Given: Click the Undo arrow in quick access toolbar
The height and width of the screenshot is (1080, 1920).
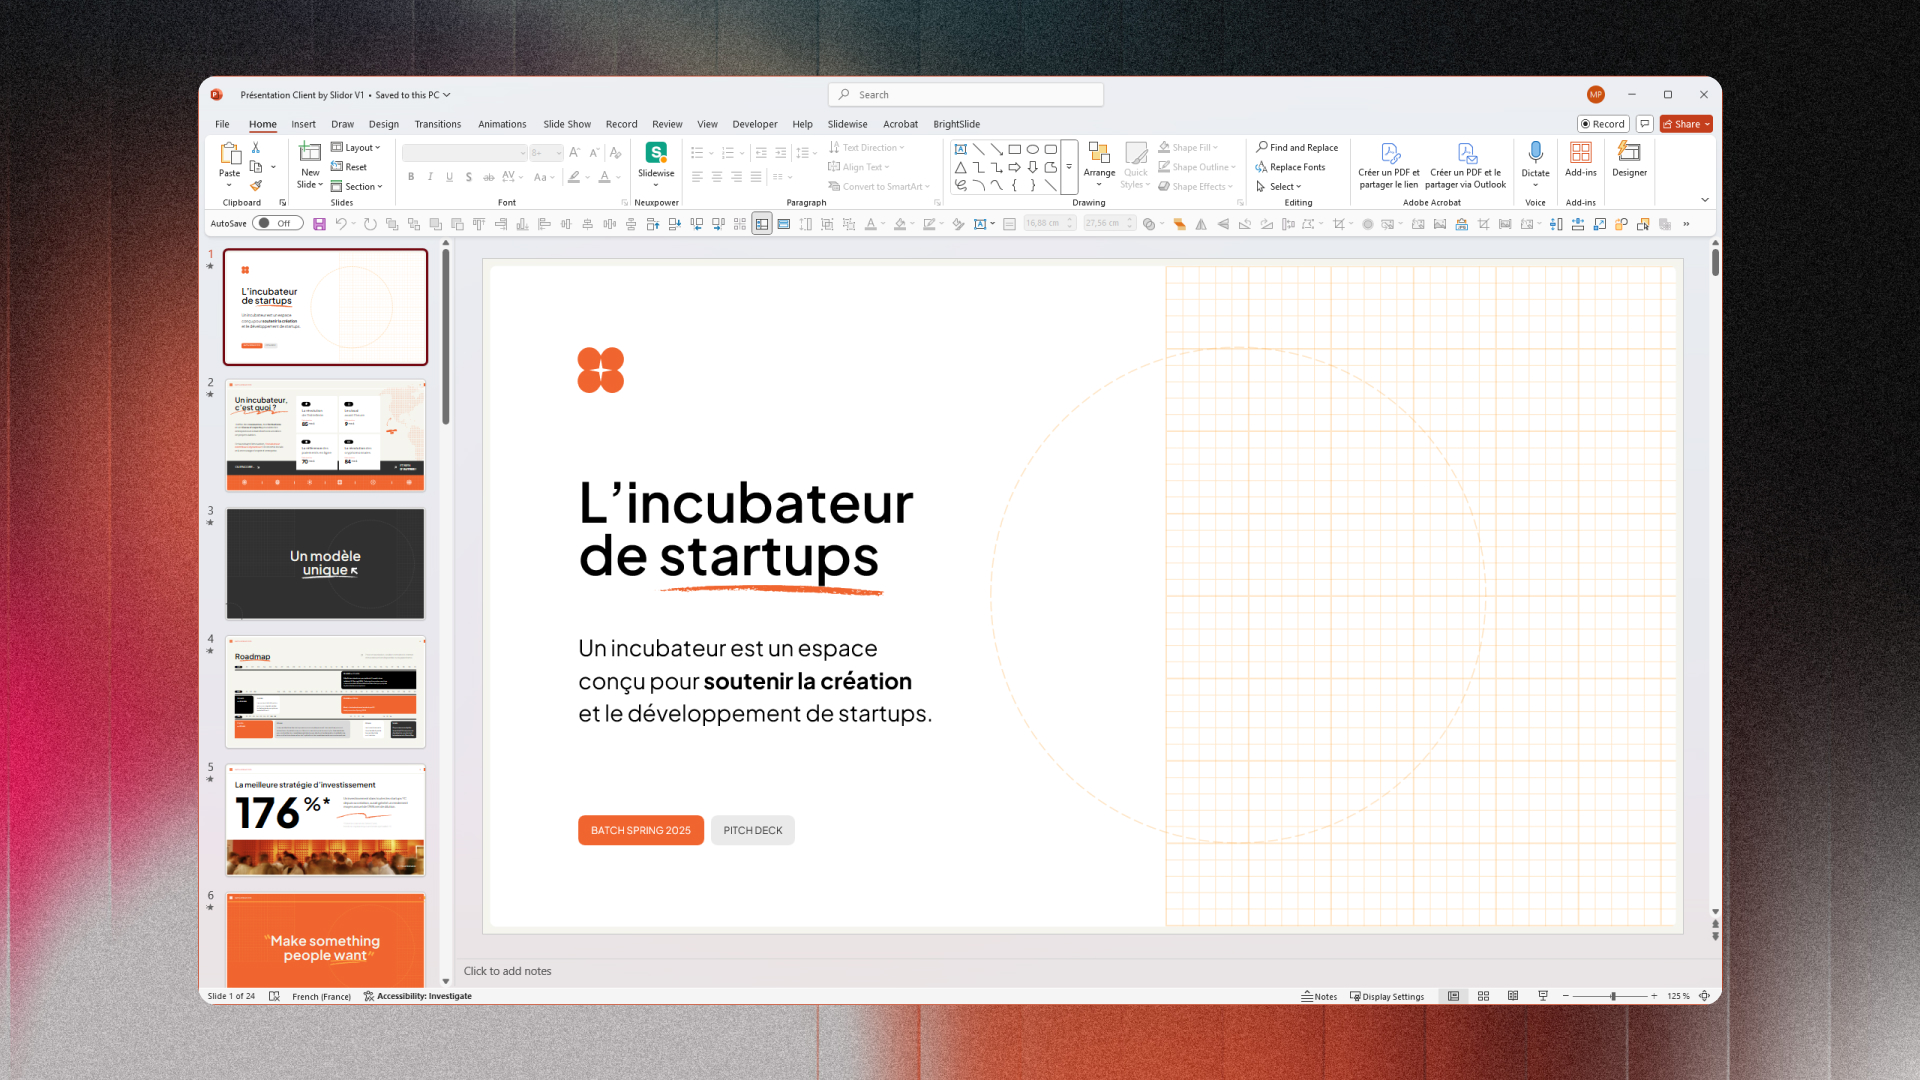Looking at the screenshot, I should (341, 224).
